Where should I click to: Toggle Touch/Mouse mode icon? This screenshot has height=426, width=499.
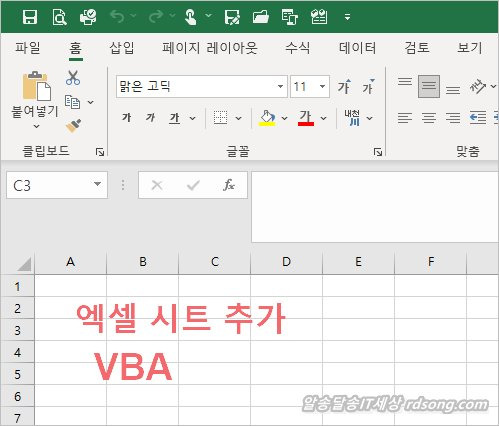pos(191,17)
